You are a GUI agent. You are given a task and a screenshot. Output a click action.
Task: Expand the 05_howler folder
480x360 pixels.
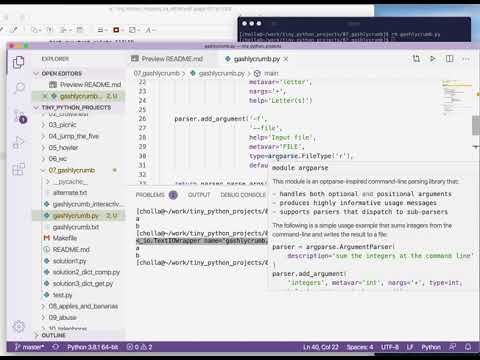tap(63, 147)
